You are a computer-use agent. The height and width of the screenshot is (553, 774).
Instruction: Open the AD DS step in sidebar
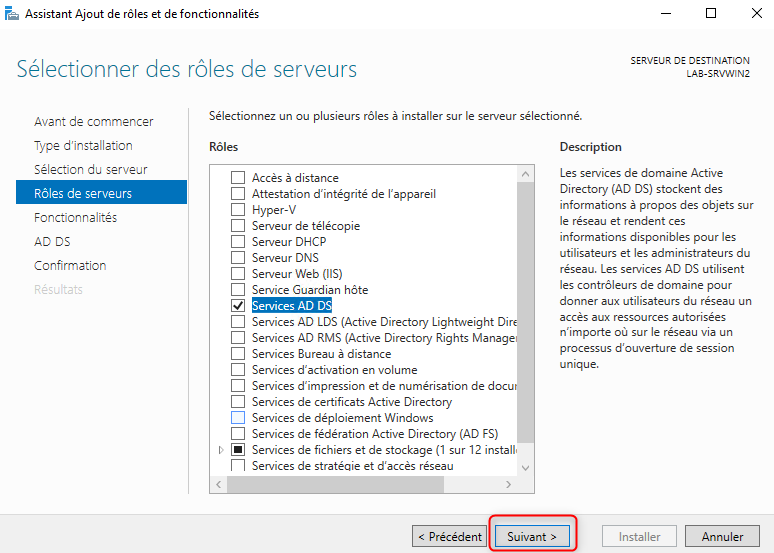(52, 241)
